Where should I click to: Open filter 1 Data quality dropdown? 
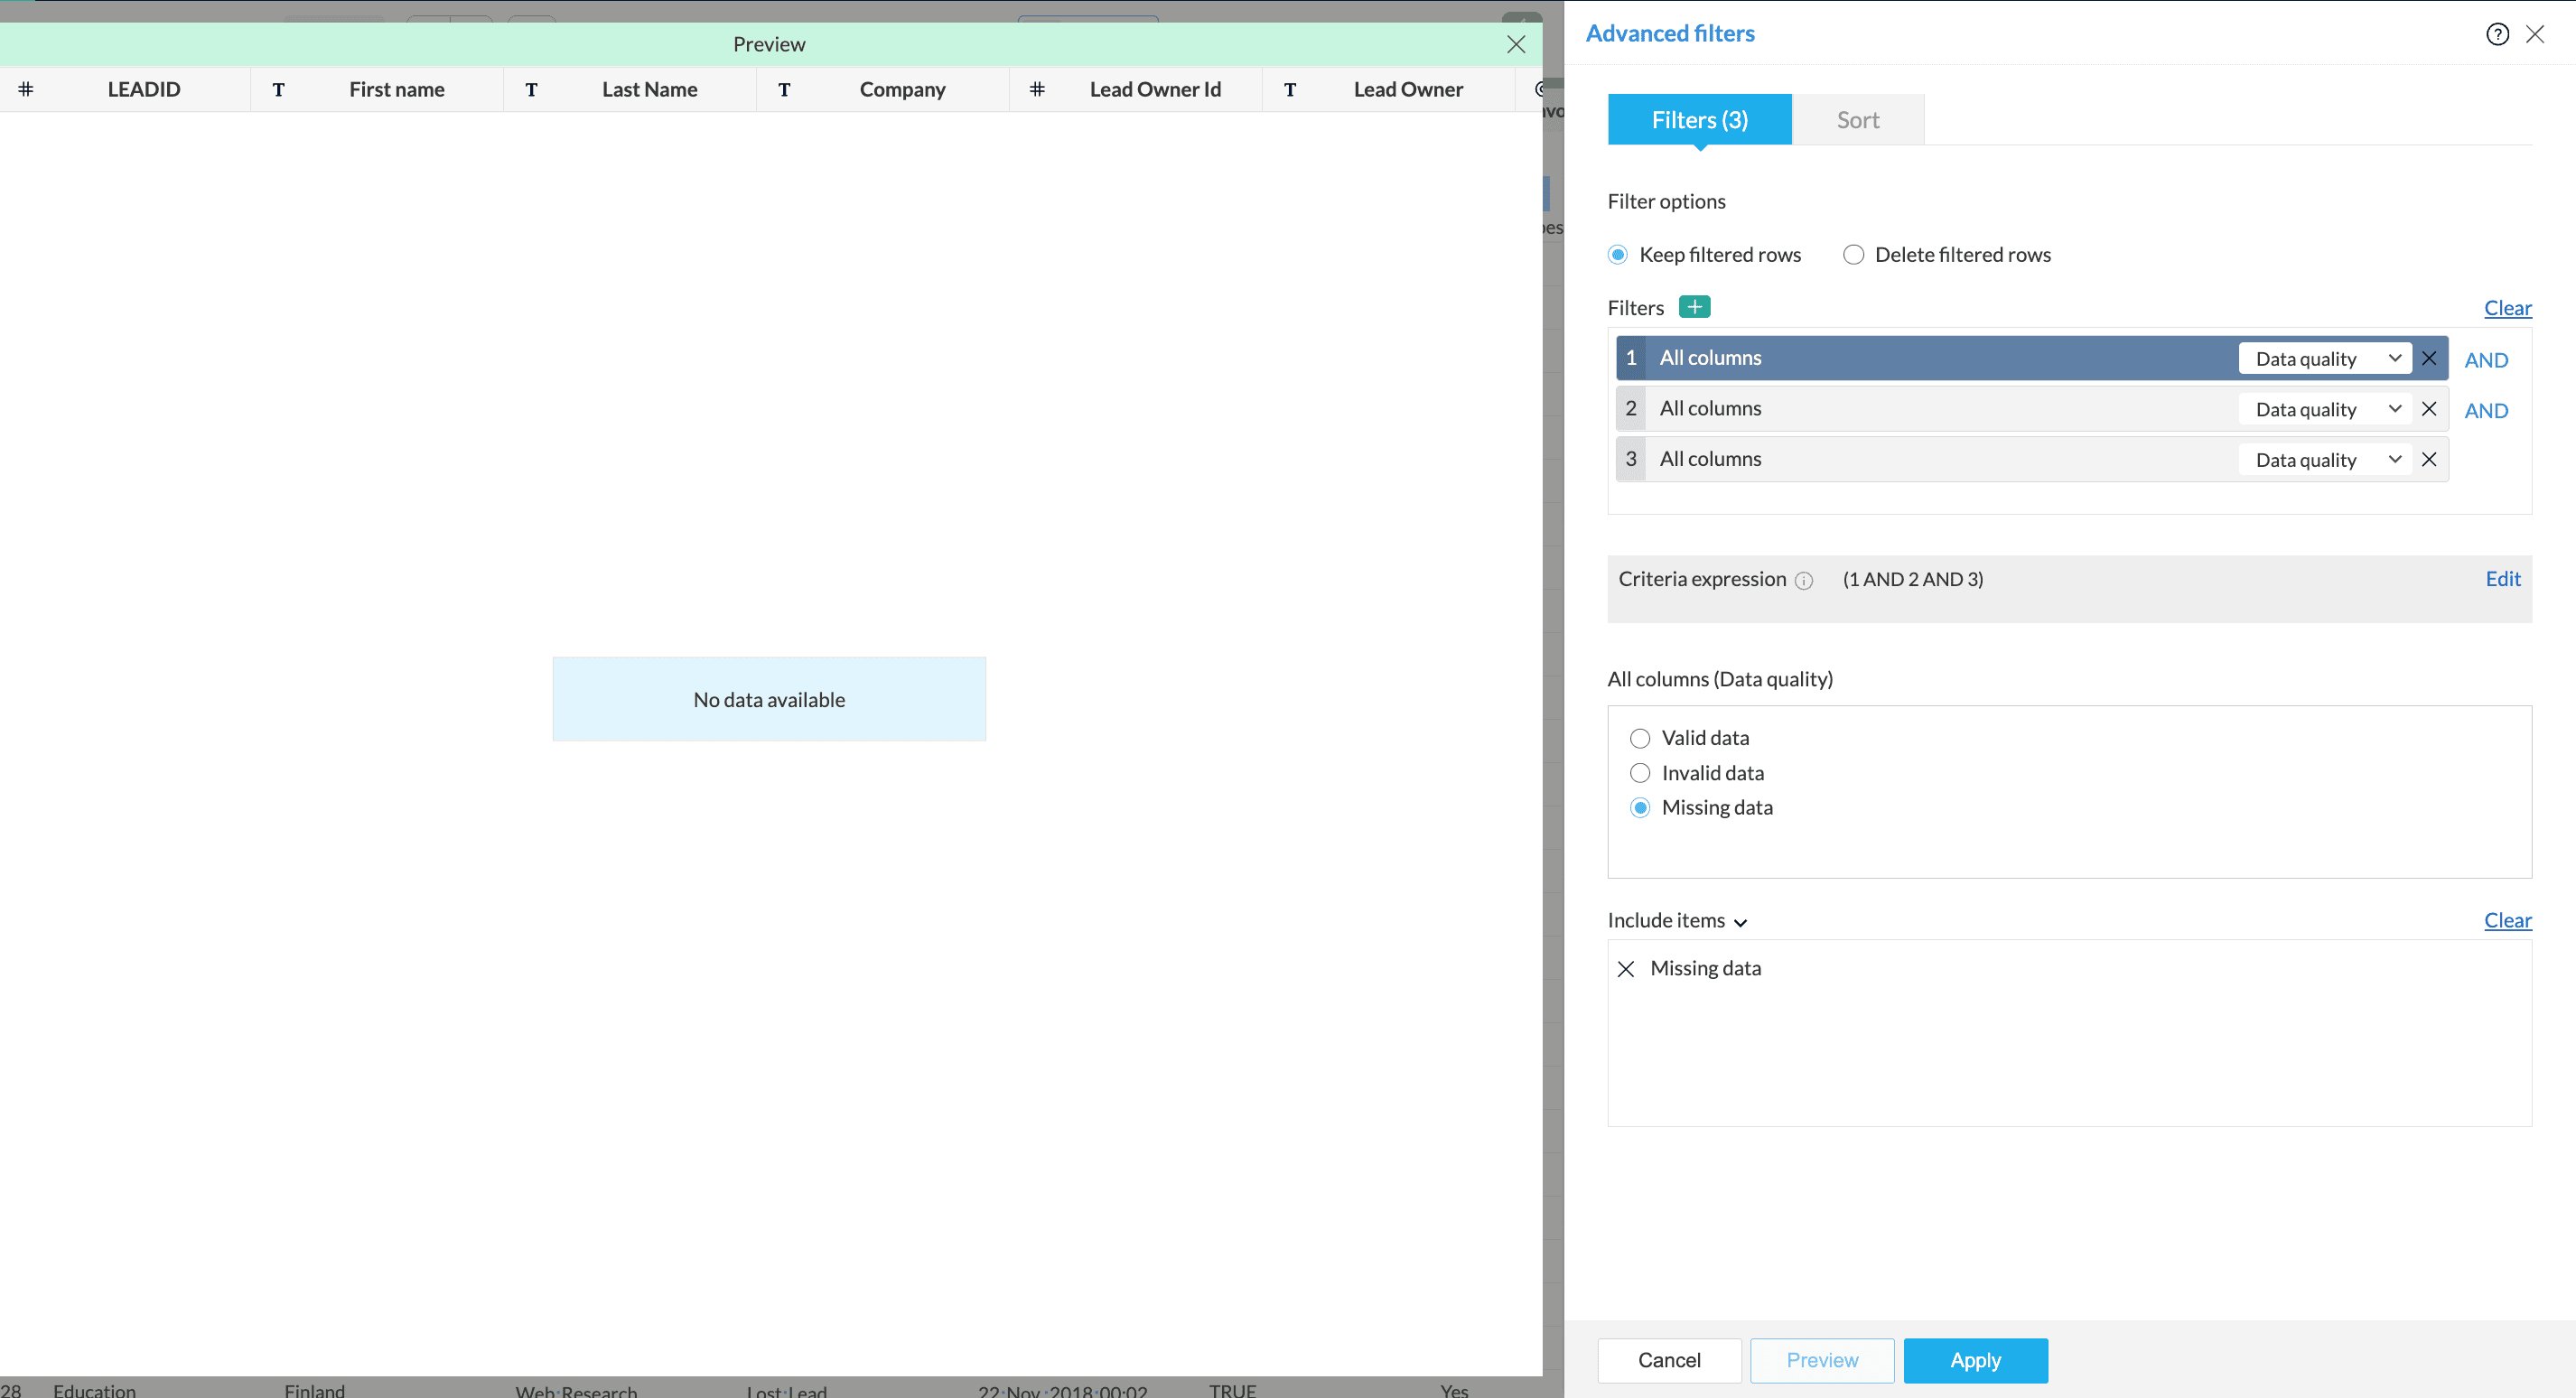(x=2325, y=359)
